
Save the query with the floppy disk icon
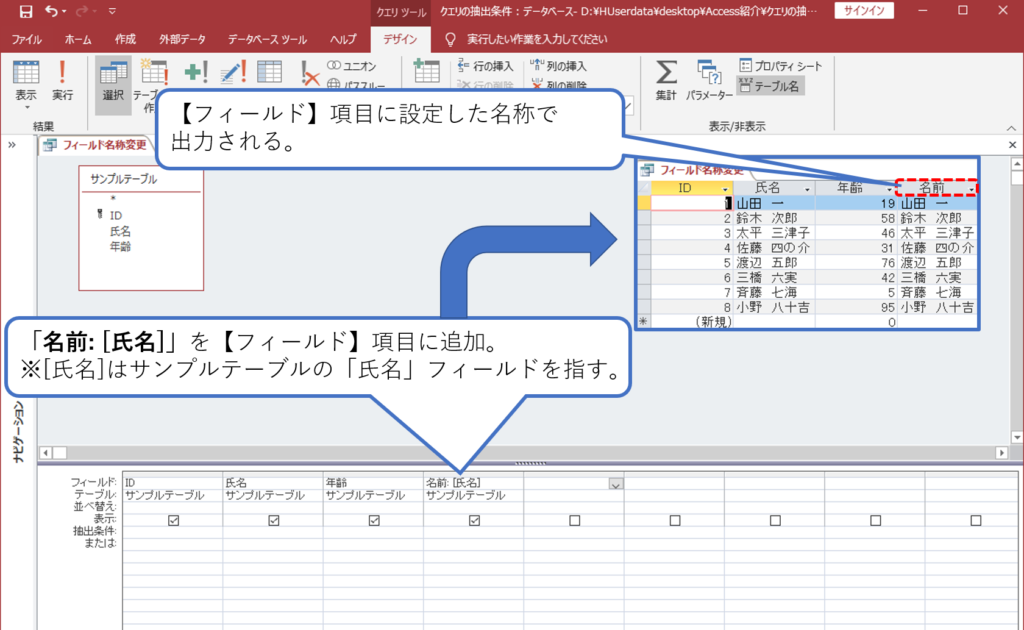click(25, 11)
